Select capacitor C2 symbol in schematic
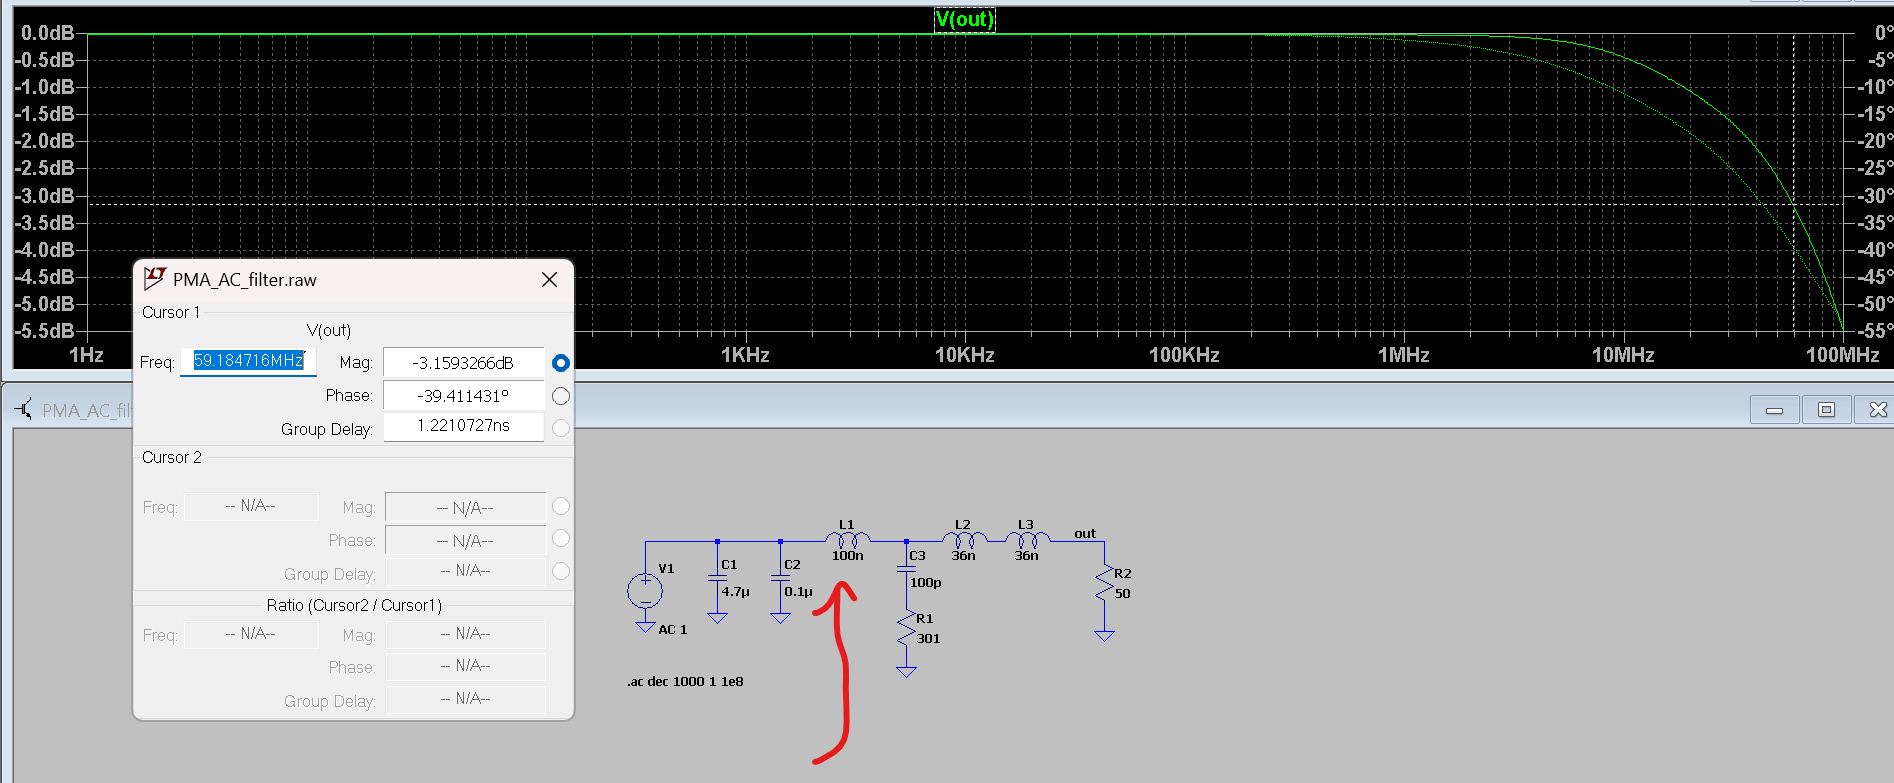The image size is (1894, 783). tap(780, 580)
